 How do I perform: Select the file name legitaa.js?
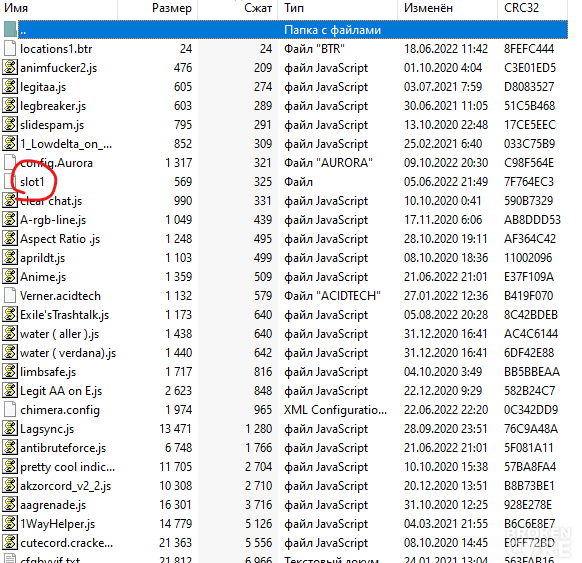(43, 87)
